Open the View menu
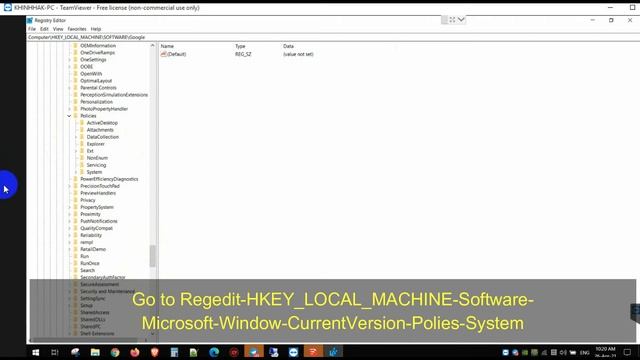This screenshot has width=640, height=360. click(x=58, y=29)
